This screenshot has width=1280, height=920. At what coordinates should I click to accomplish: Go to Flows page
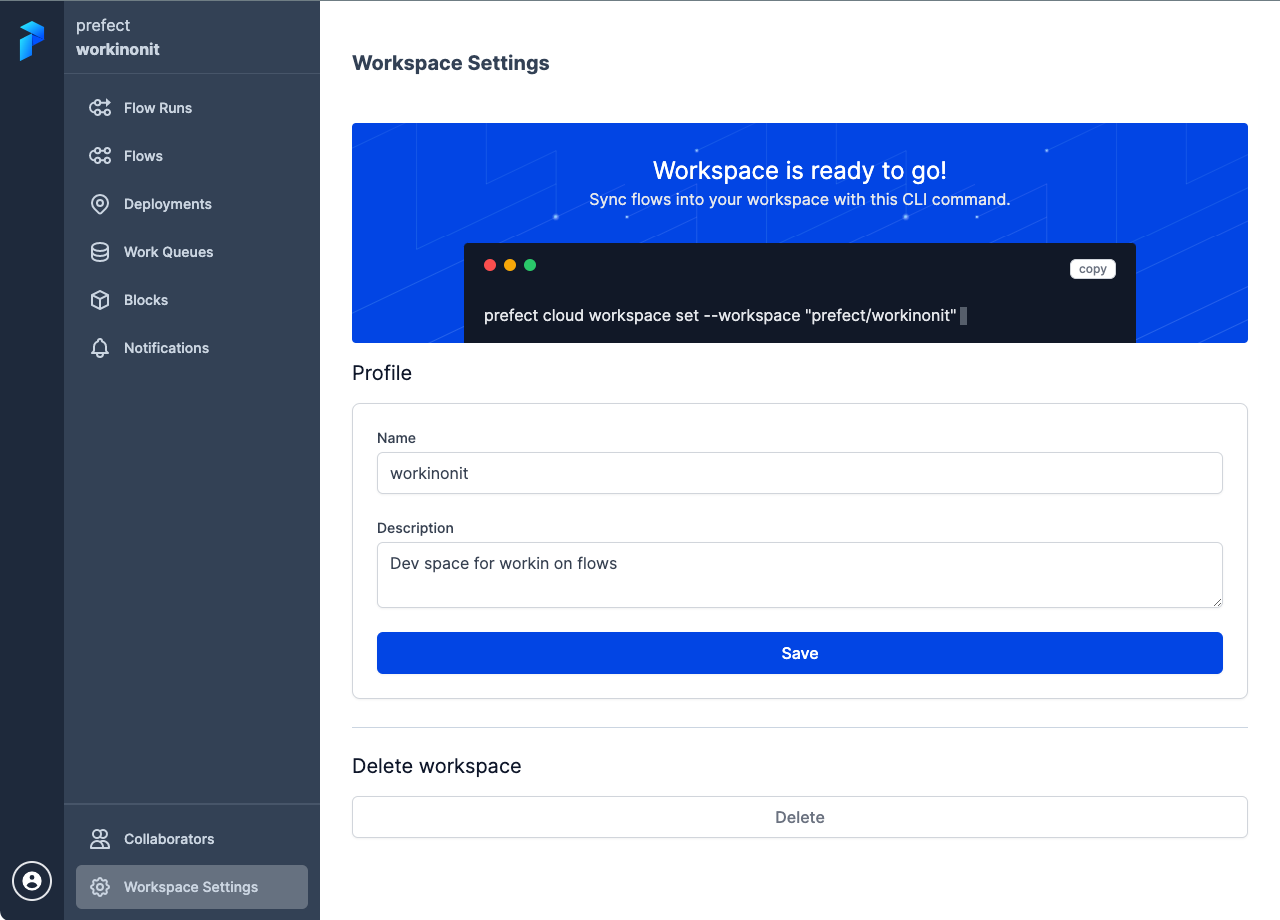pyautogui.click(x=192, y=156)
